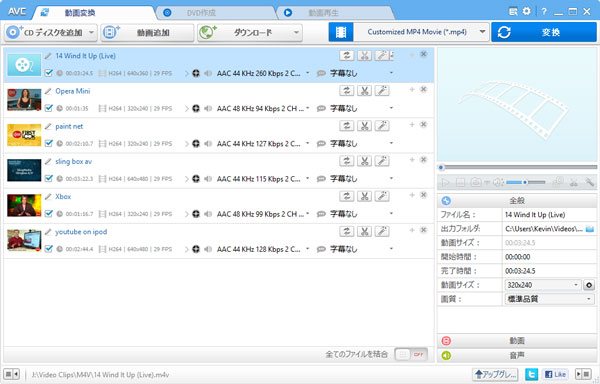Open AAC 48 KHz 94 Kbps audio dropdown
Screen dimensions: 600x384
tap(307, 108)
